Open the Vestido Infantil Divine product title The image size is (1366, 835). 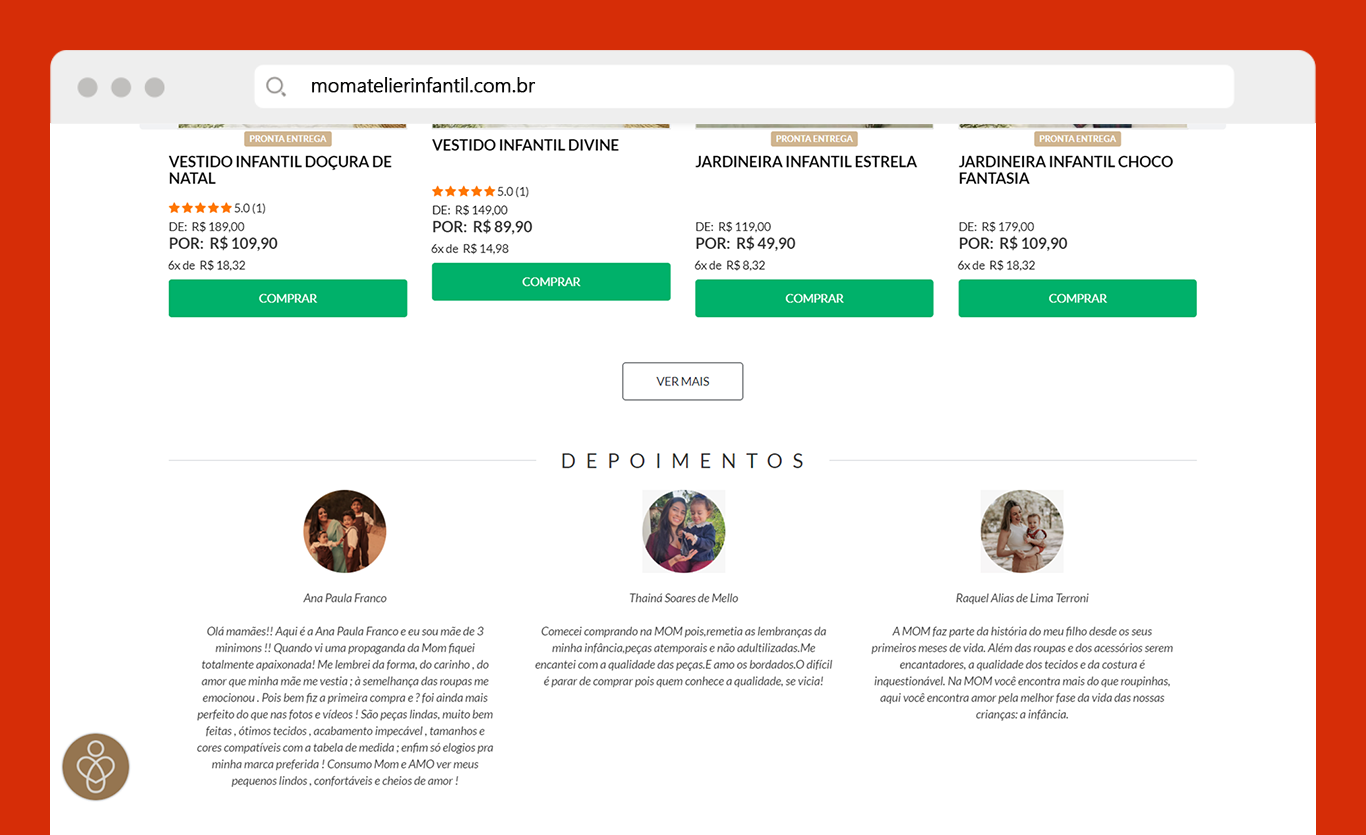click(525, 145)
